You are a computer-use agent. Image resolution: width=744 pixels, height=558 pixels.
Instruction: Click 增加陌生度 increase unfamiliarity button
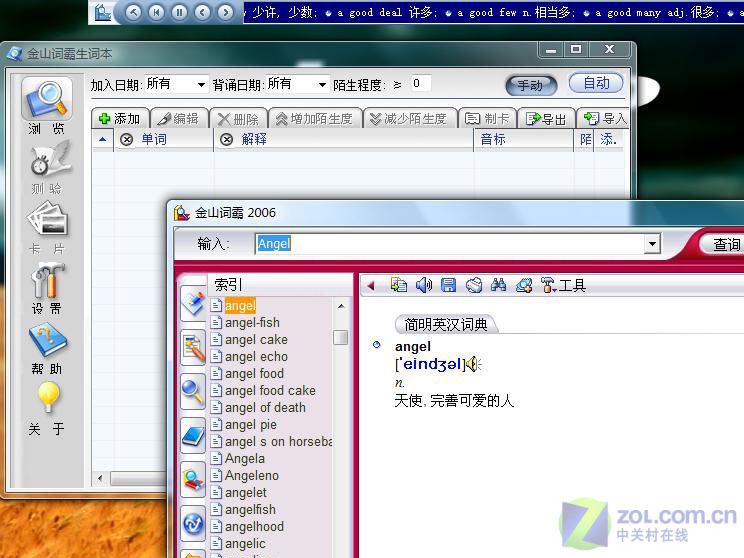315,119
